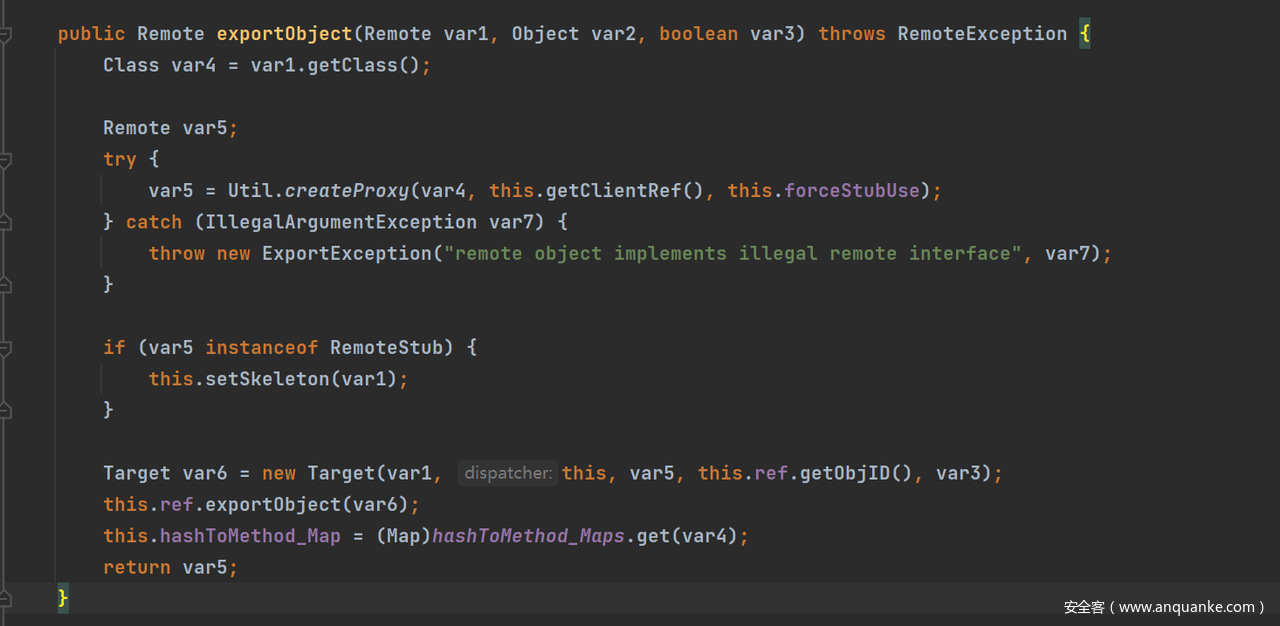The image size is (1280, 626).
Task: Click the fold end marker at method closing brace
Action: pos(5,598)
